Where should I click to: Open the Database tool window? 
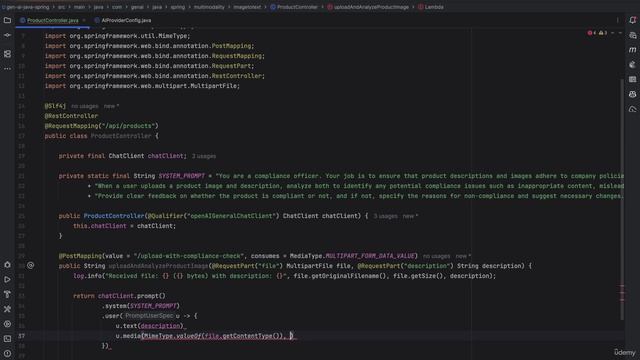(632, 35)
